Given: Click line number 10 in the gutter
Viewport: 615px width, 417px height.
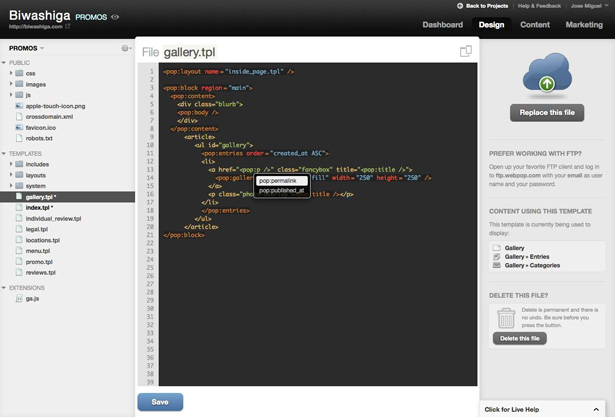Looking at the screenshot, I should pos(150,145).
